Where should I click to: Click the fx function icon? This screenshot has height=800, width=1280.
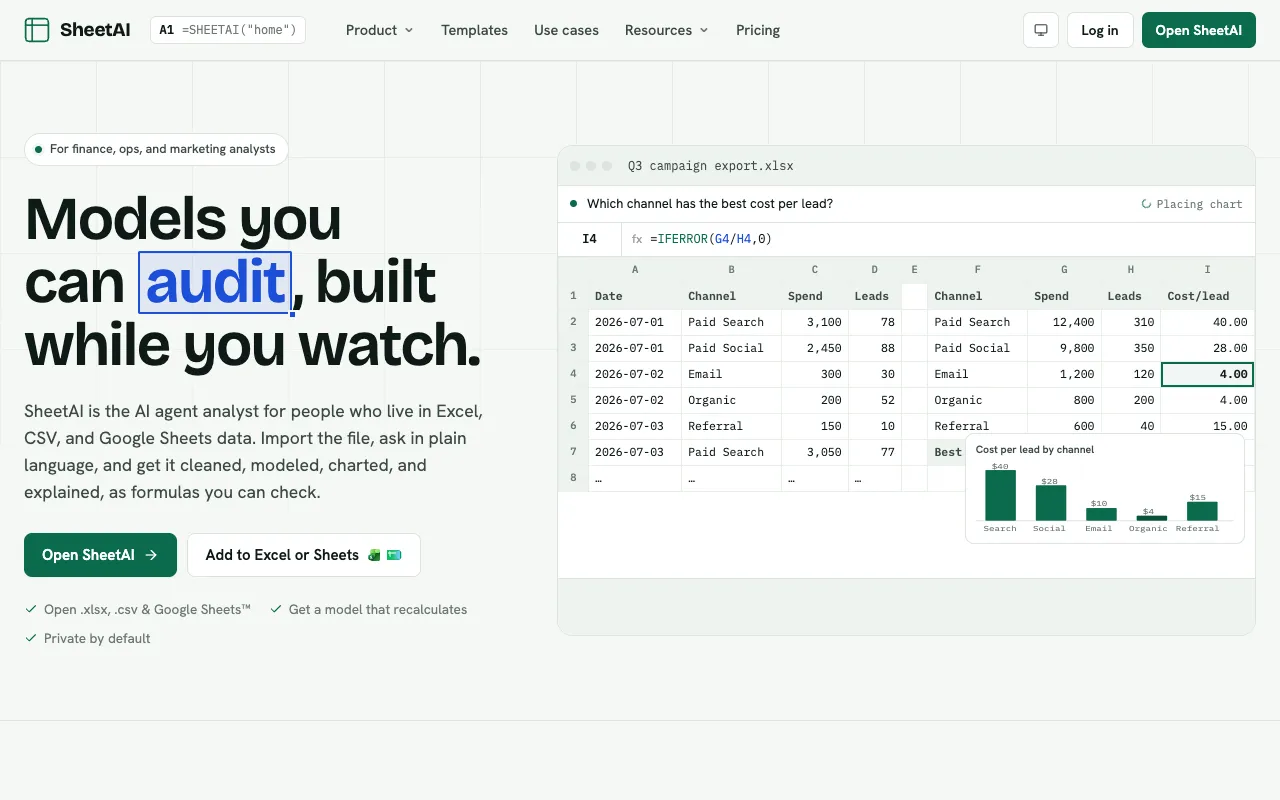pos(637,239)
